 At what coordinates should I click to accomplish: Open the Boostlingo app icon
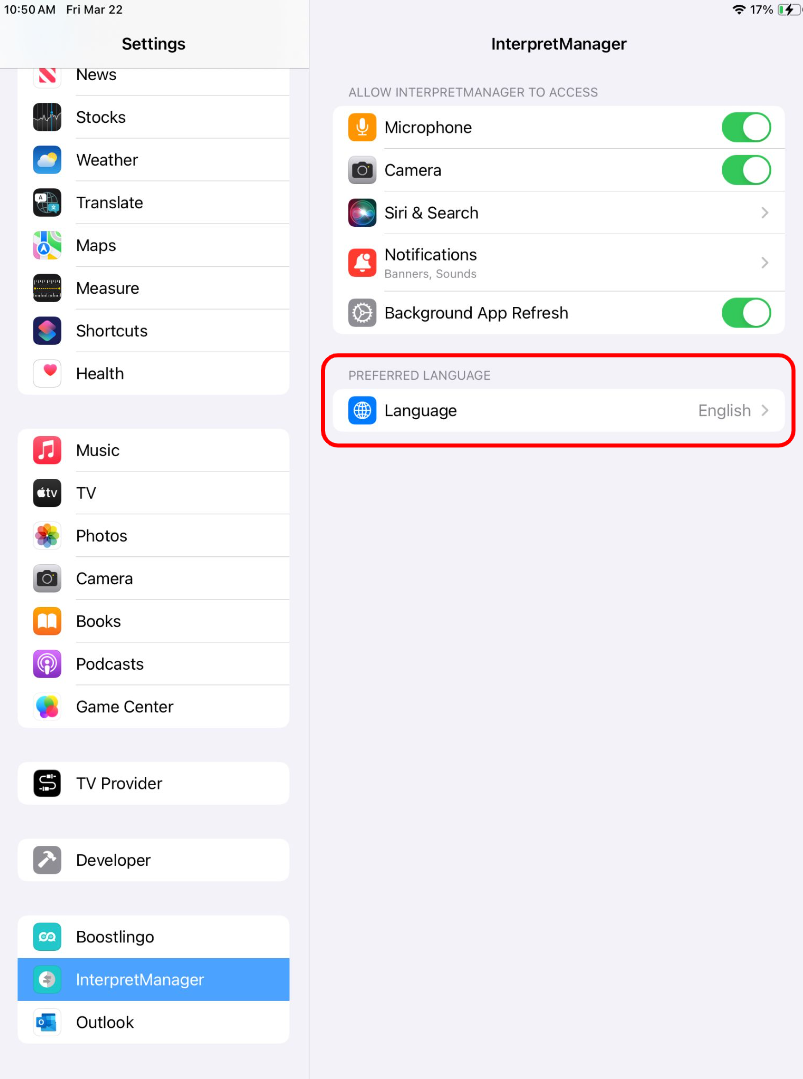point(47,937)
